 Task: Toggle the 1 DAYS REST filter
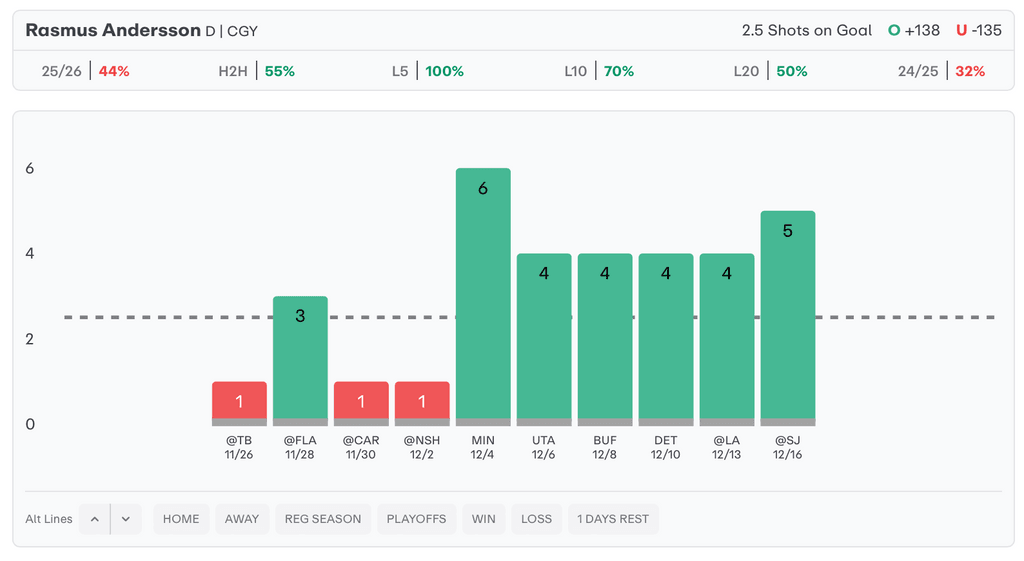pyautogui.click(x=613, y=519)
